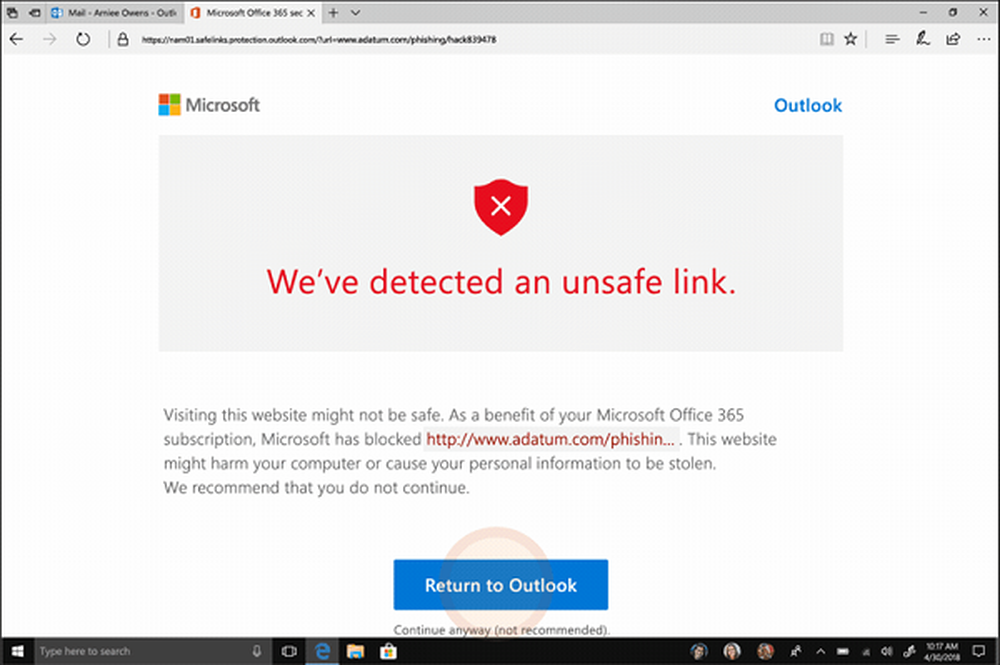Viewport: 1000px width, 665px height.
Task: Click the Windows search box
Action: tap(140, 651)
